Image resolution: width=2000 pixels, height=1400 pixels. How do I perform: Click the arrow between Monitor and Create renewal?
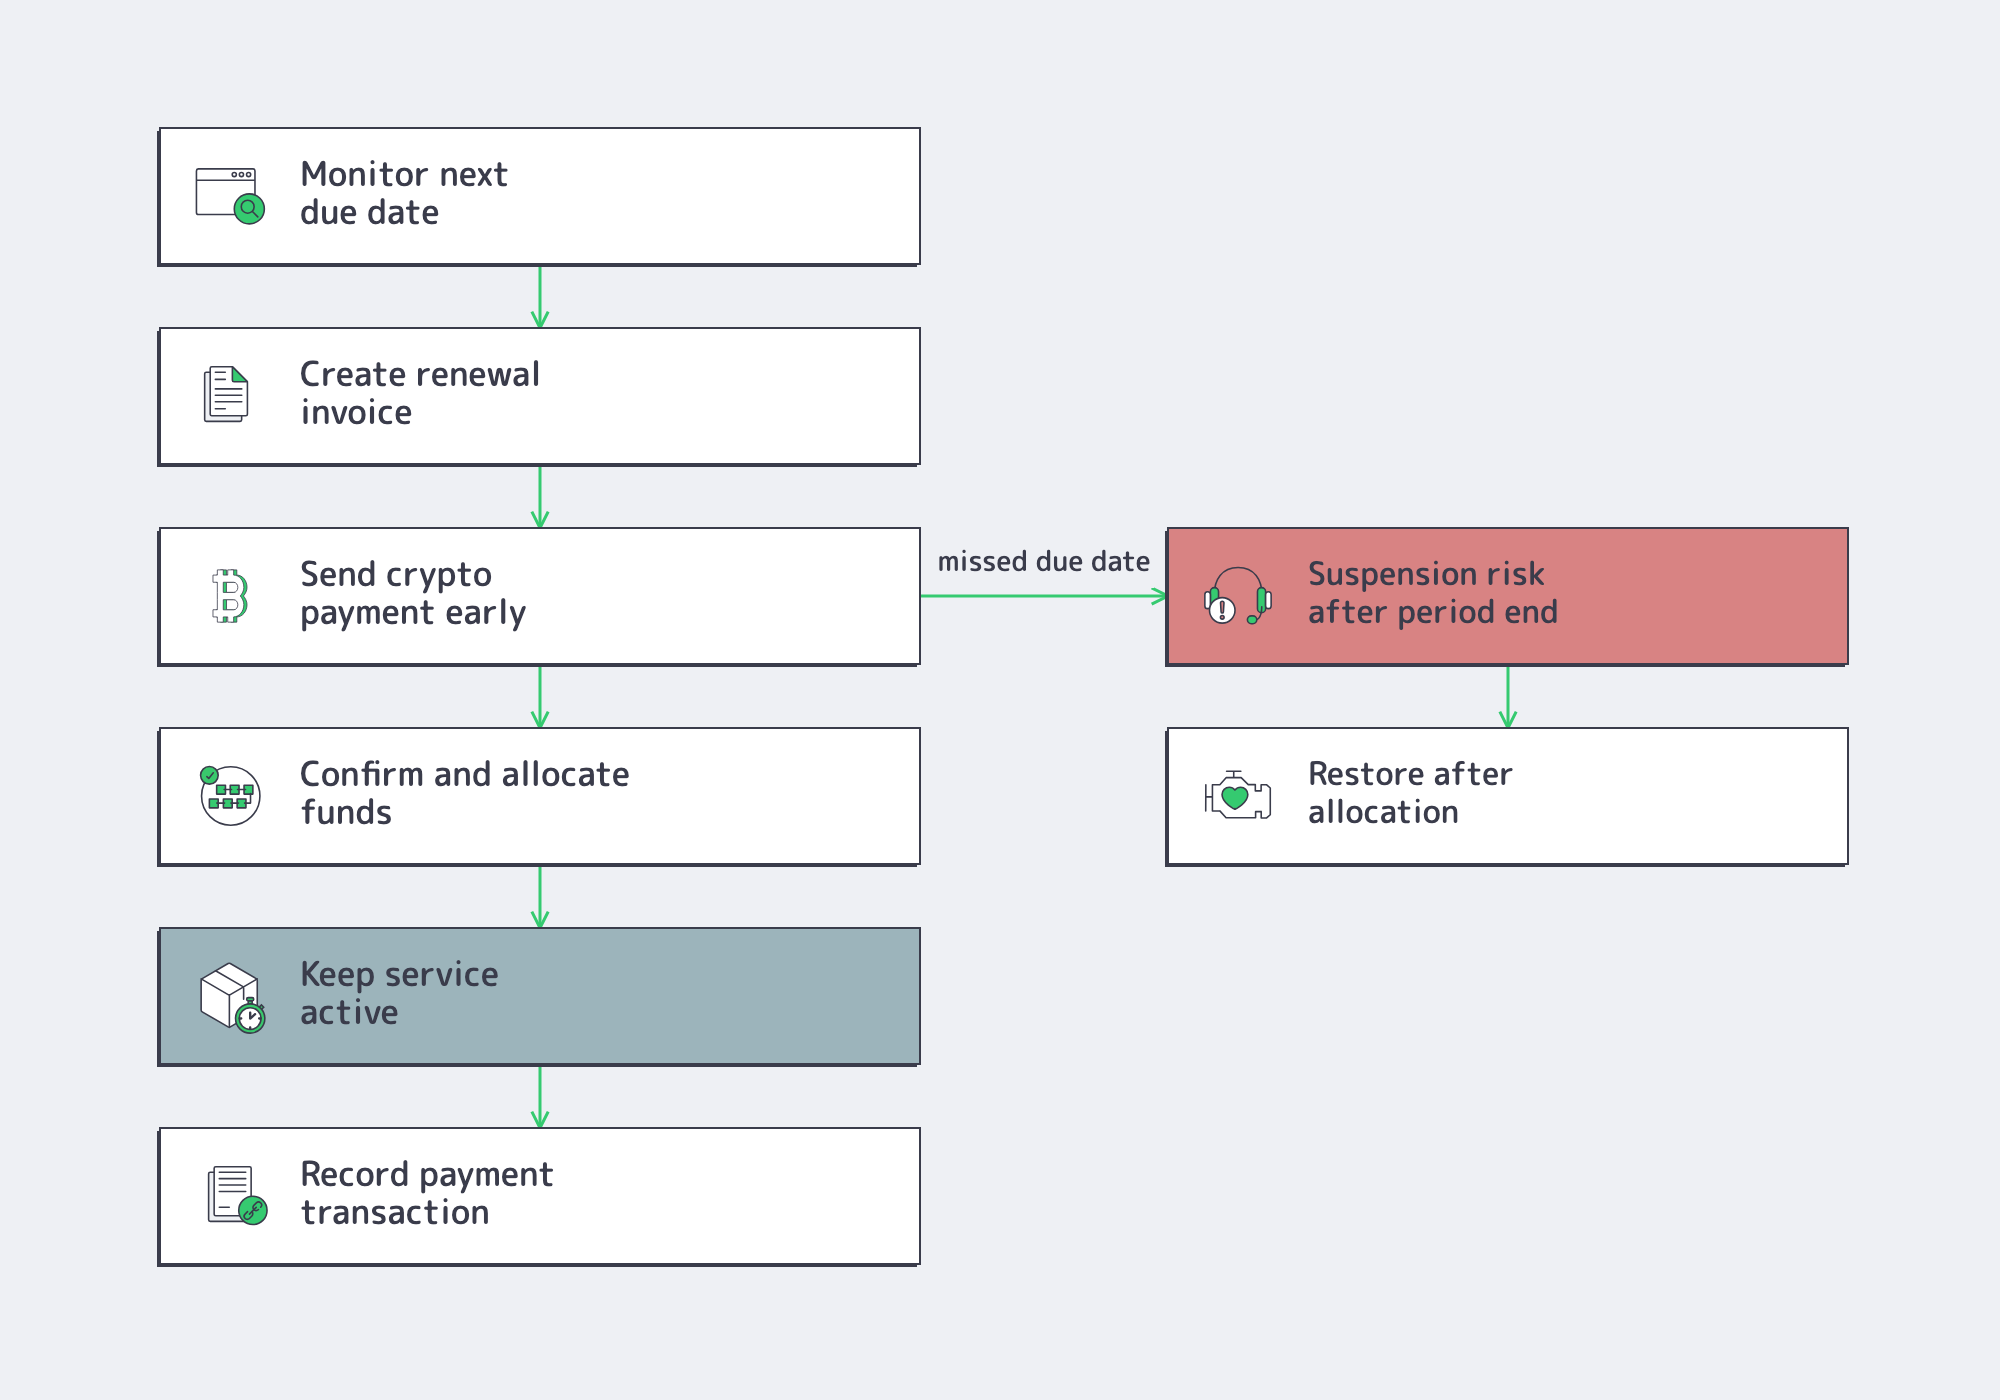[x=540, y=297]
